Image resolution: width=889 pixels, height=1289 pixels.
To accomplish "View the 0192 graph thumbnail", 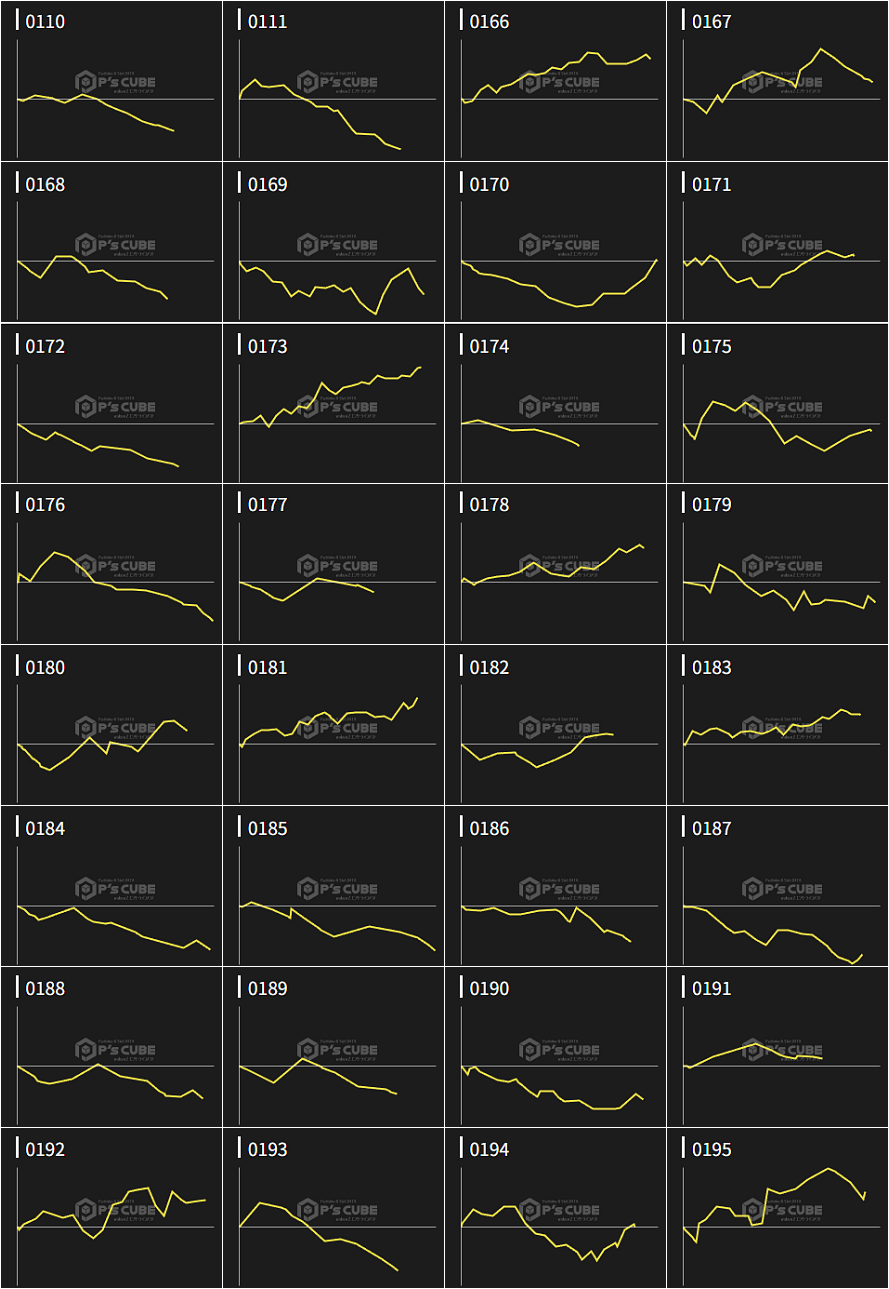I will coord(111,1209).
